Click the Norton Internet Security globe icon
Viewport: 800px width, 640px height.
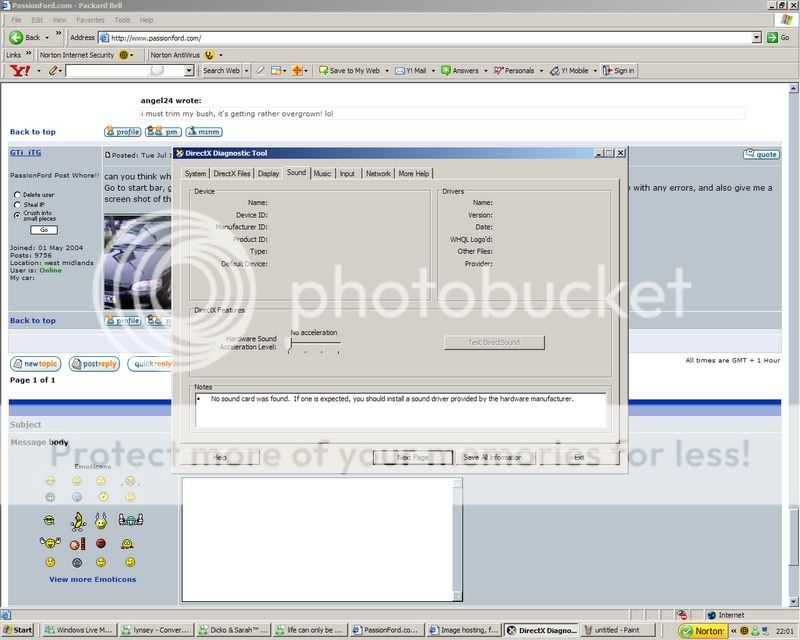click(x=123, y=55)
